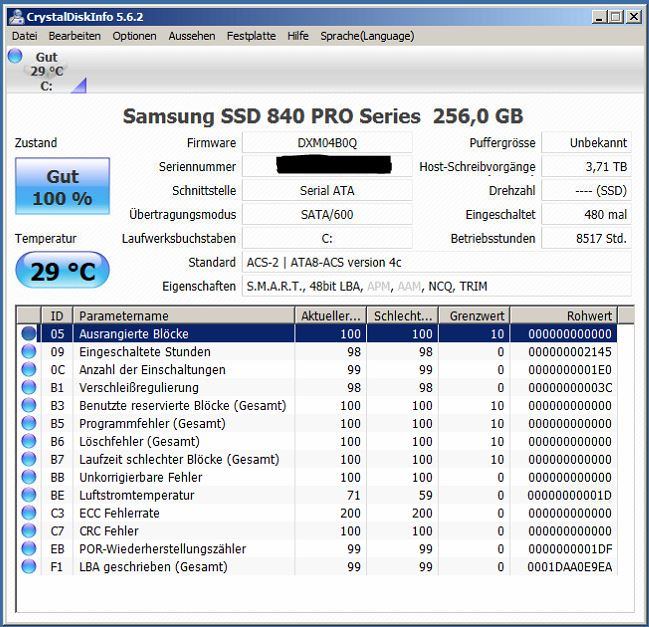649x627 pixels.
Task: Select the C: drive status orb at top
Action: 15,56
